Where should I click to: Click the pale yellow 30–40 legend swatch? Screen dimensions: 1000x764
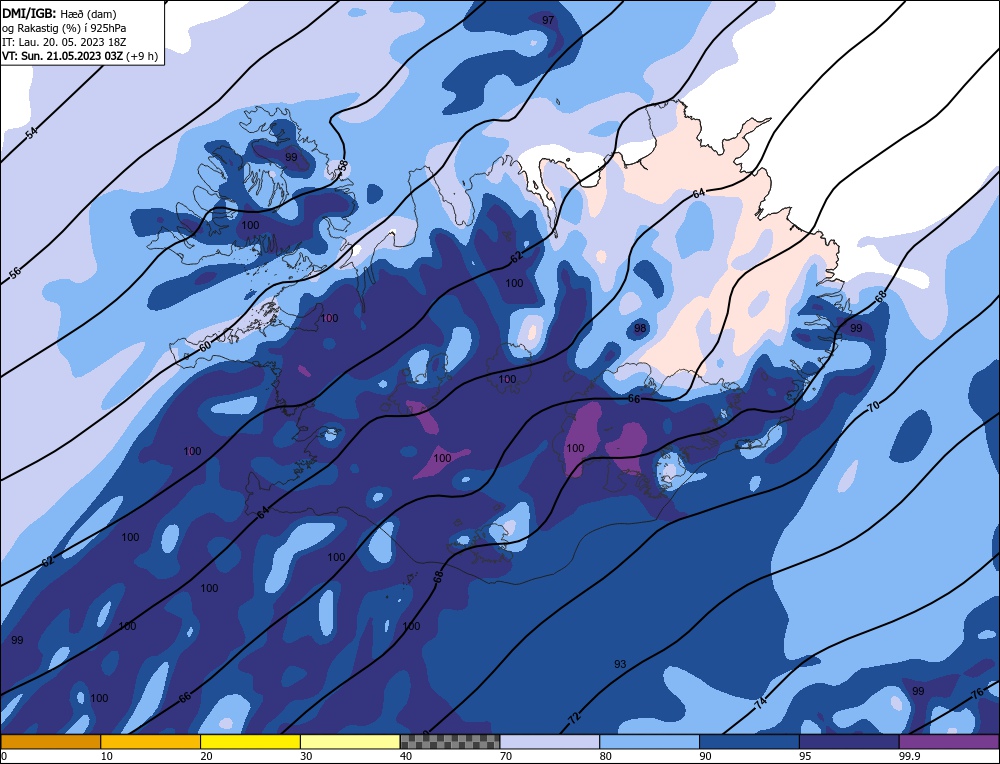tap(350, 741)
